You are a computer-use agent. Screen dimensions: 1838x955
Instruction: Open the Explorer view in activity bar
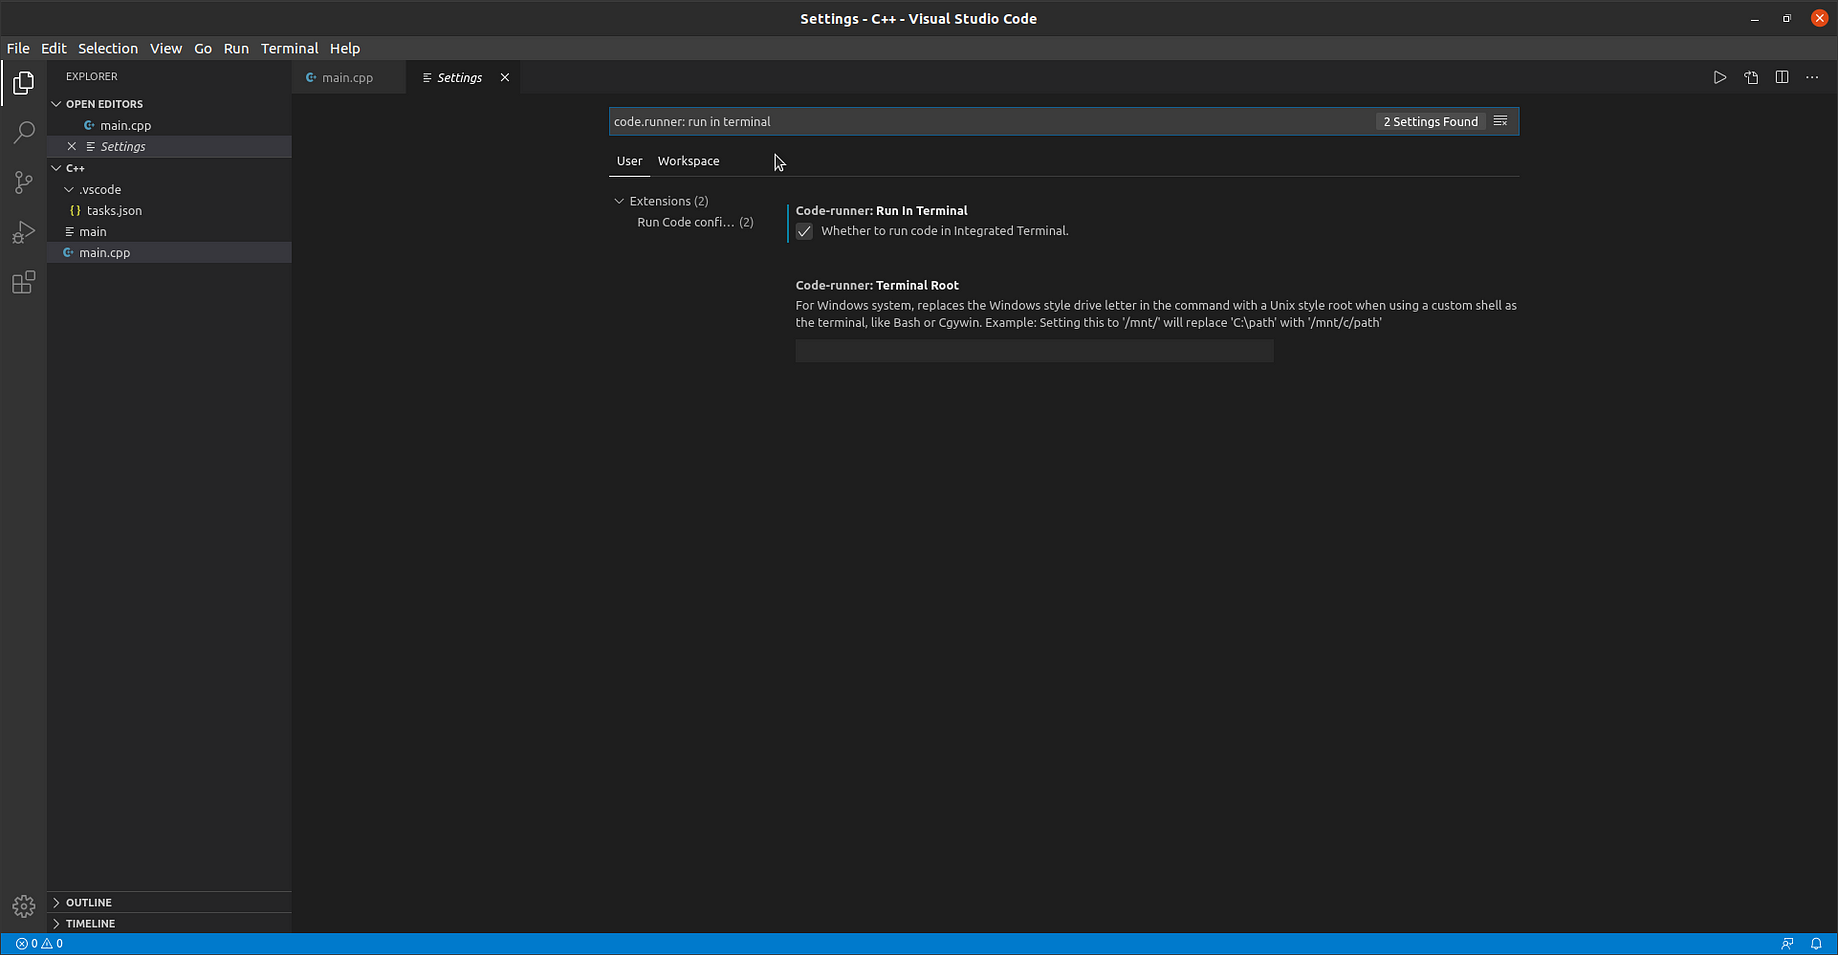(23, 83)
